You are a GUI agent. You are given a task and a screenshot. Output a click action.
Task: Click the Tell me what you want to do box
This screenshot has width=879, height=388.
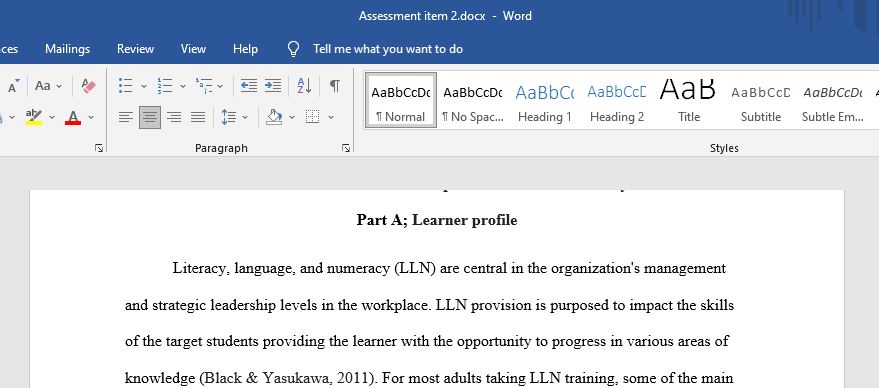point(387,49)
